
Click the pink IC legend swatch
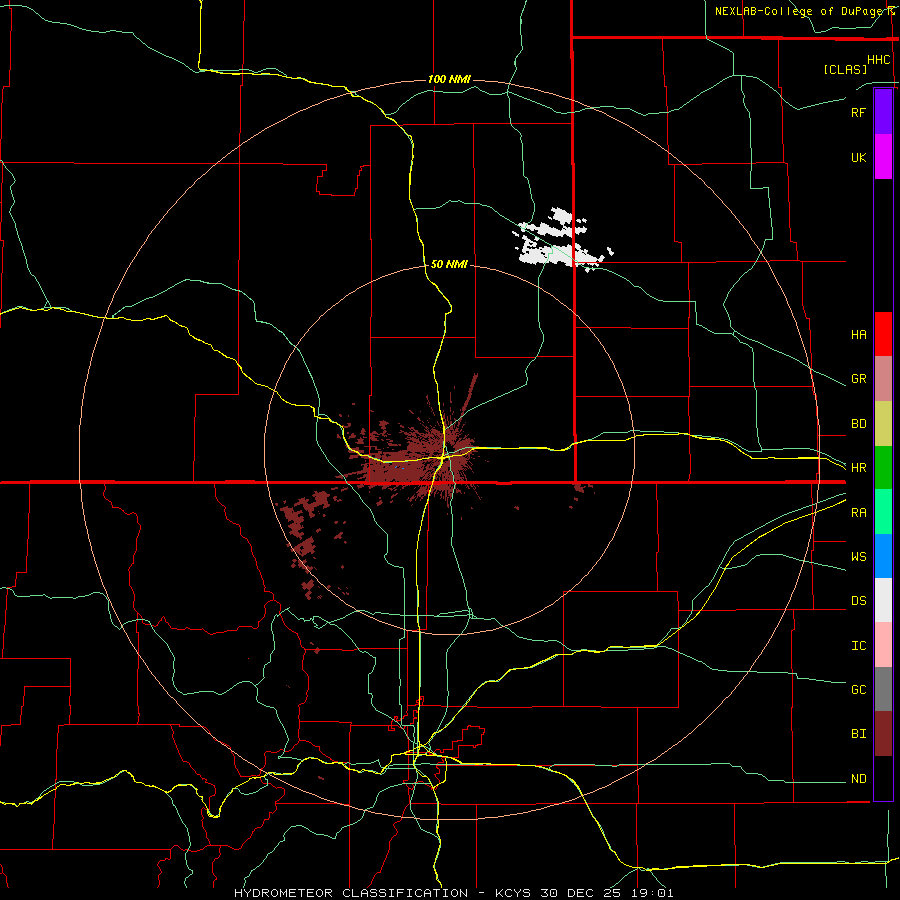(x=883, y=645)
